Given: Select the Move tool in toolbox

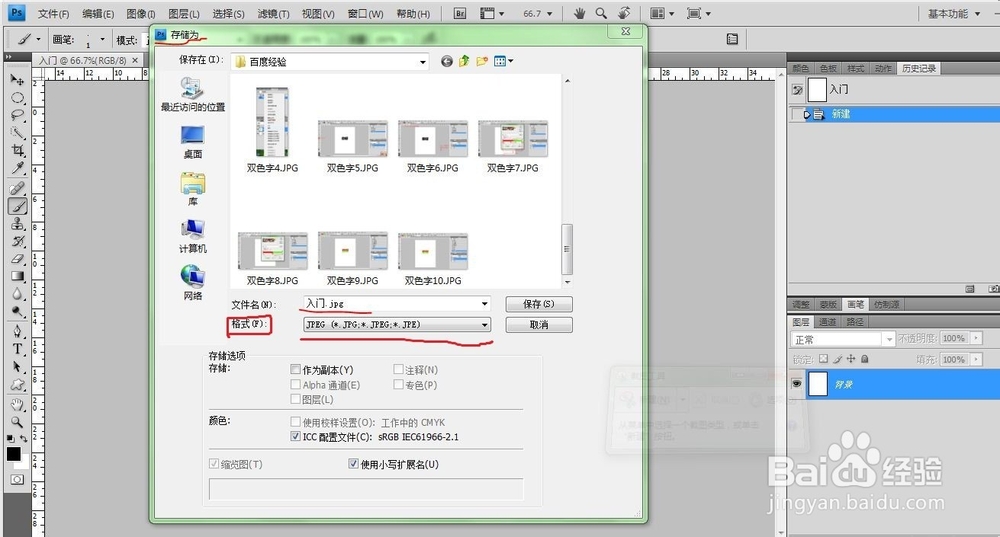Looking at the screenshot, I should pos(17,80).
